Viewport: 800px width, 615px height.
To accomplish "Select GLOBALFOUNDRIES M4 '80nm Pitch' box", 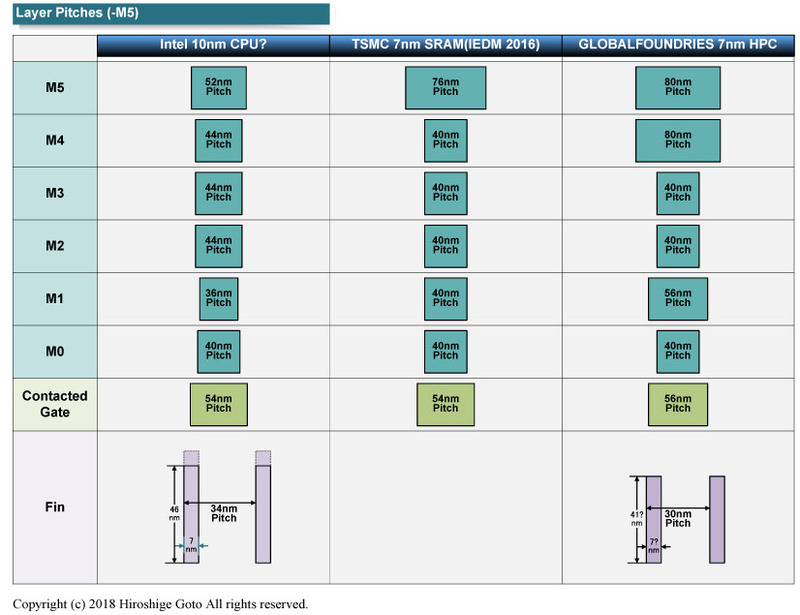I will (x=678, y=140).
